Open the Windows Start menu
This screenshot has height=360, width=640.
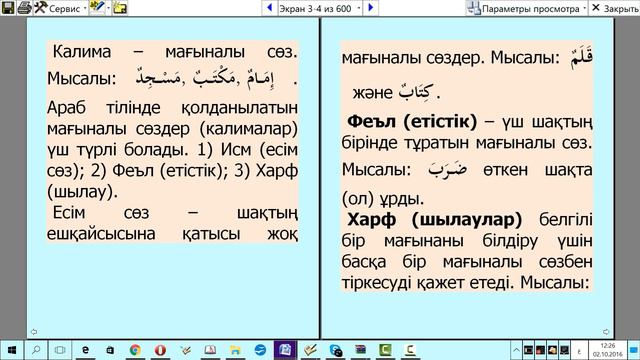coord(12,350)
